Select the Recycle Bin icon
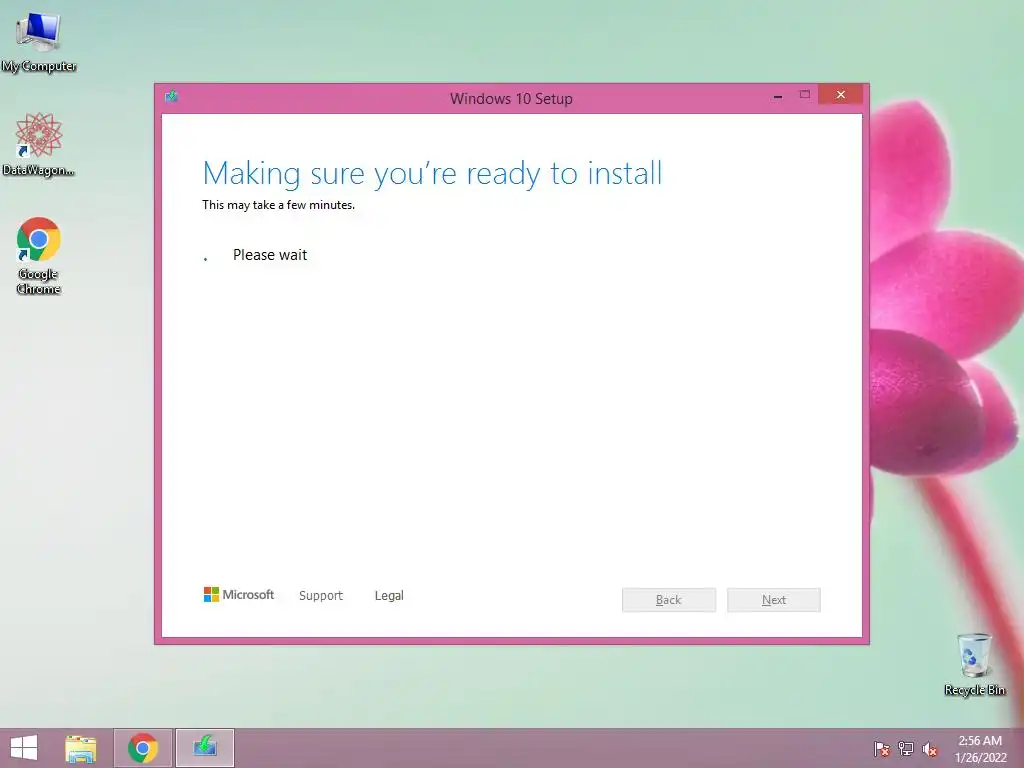1024x768 pixels. coord(974,664)
